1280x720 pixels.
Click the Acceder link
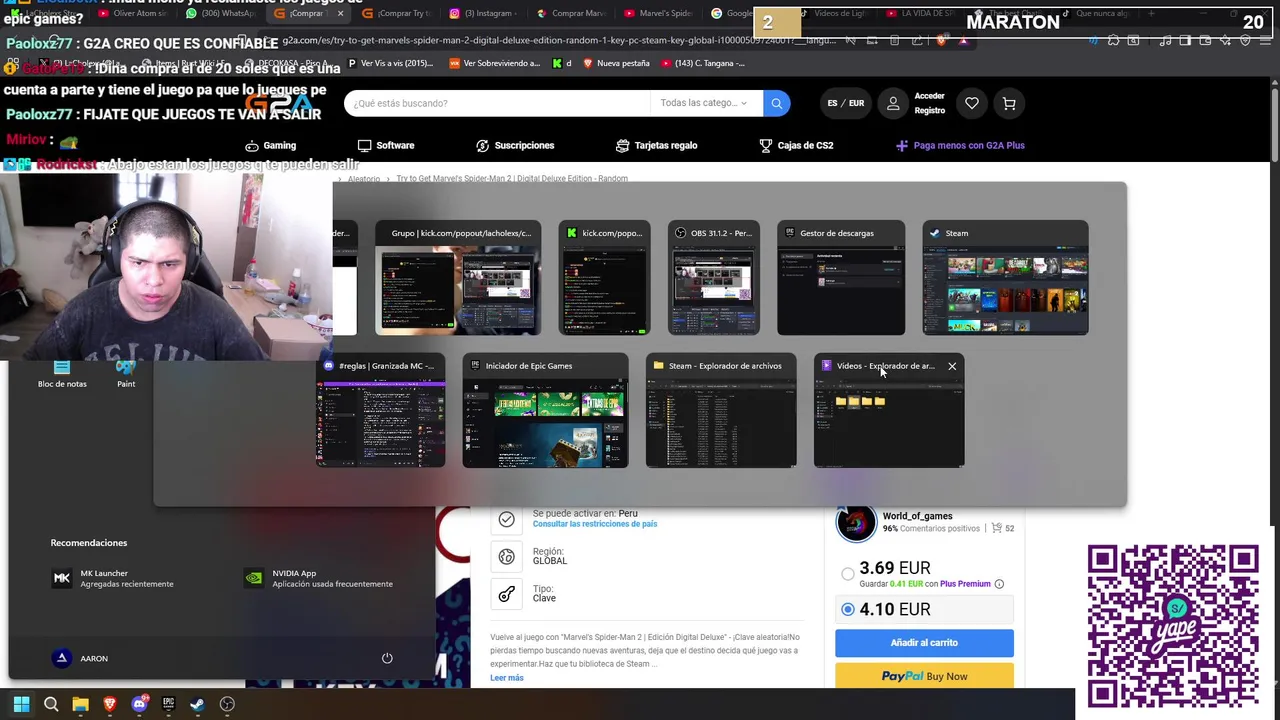click(929, 96)
